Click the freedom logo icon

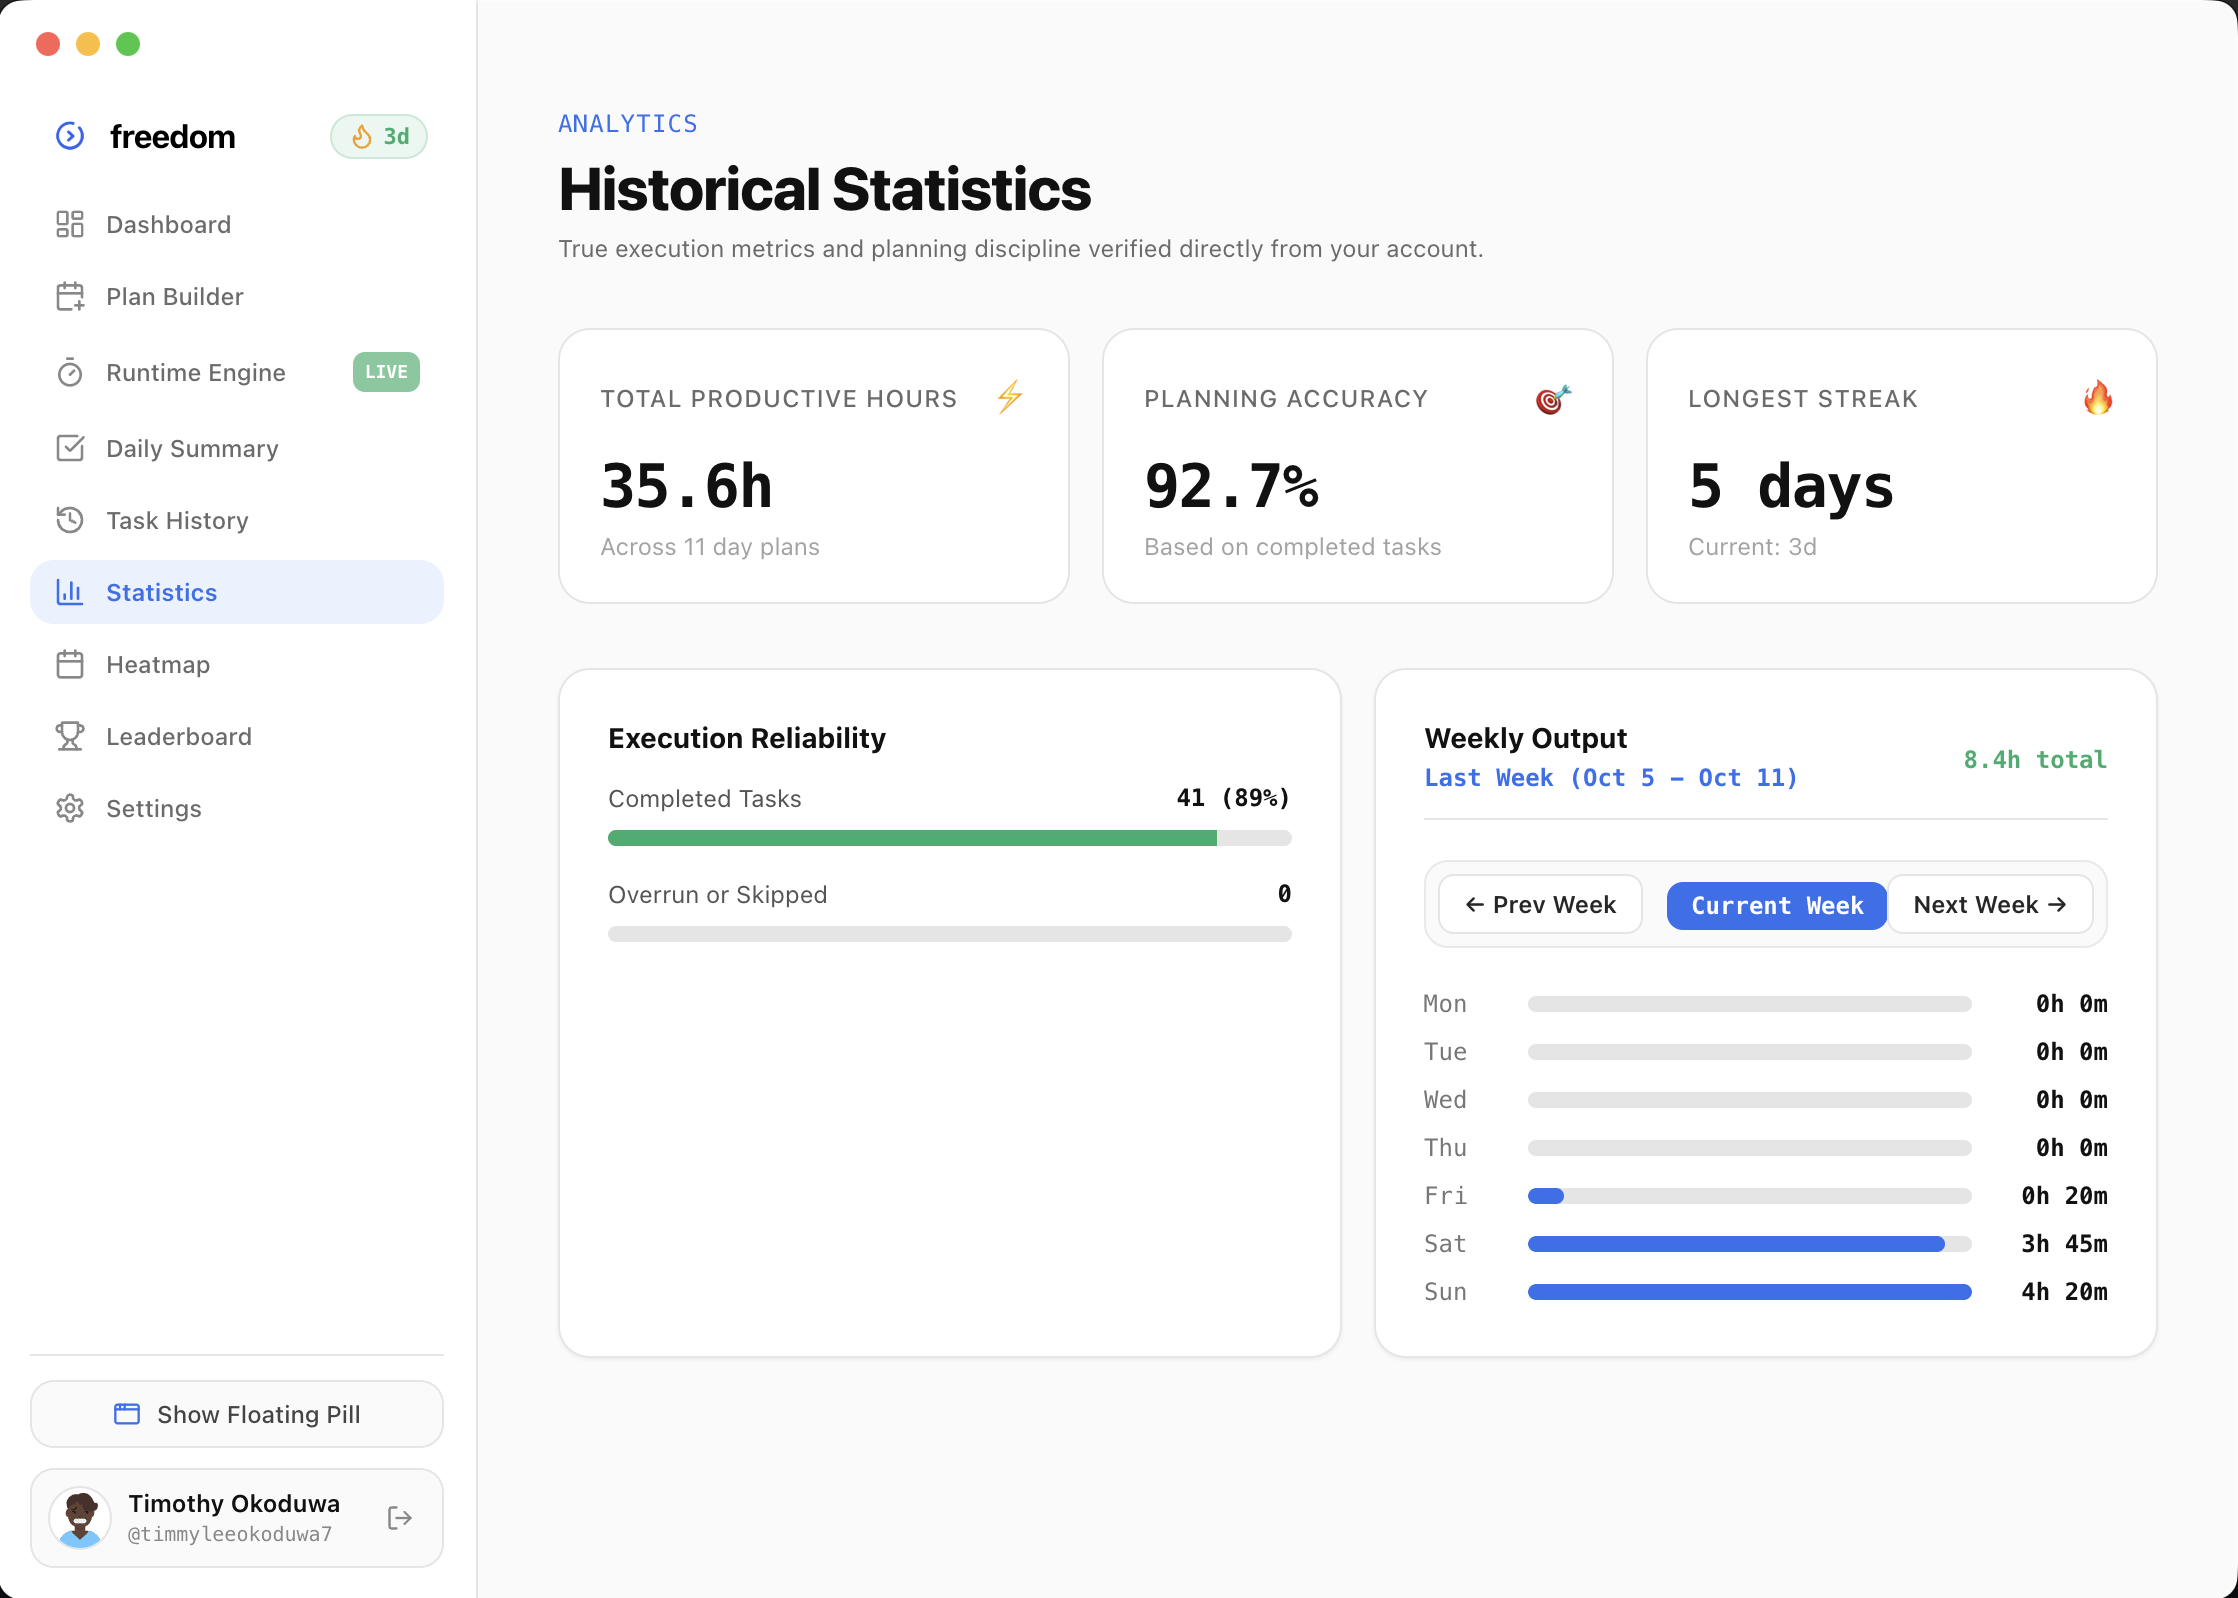pos(70,136)
